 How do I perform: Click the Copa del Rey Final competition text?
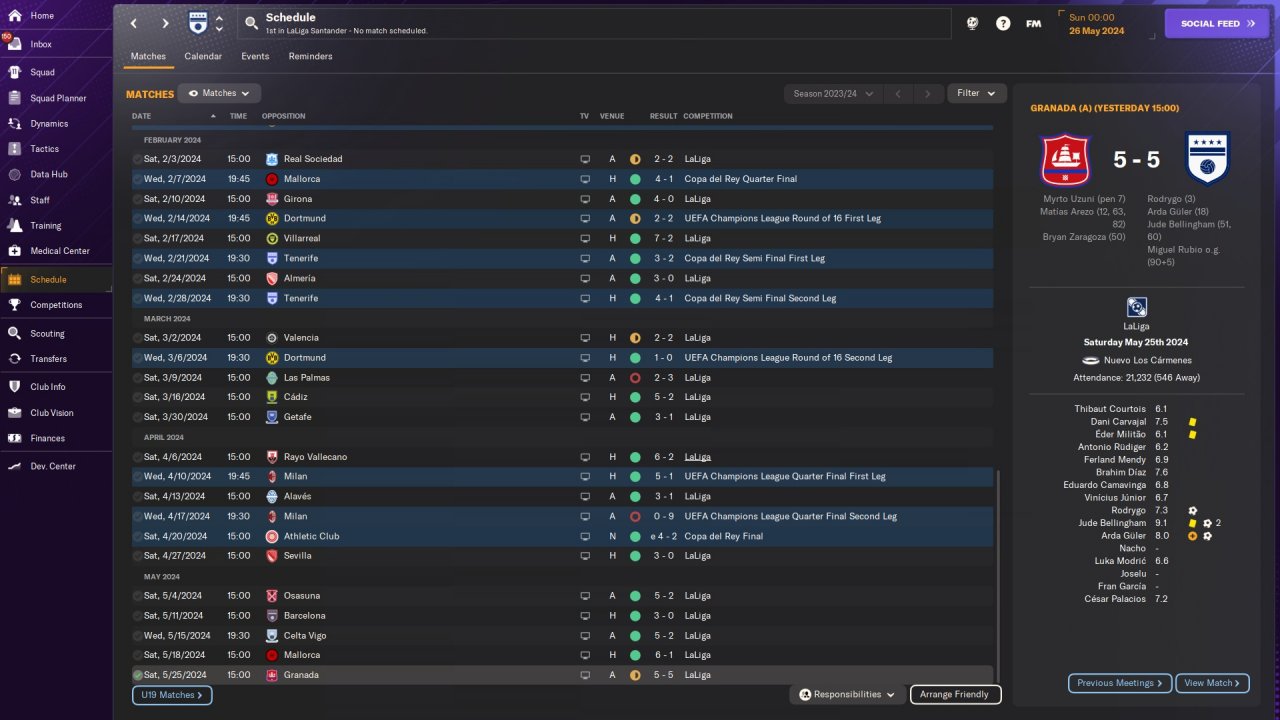coord(723,536)
